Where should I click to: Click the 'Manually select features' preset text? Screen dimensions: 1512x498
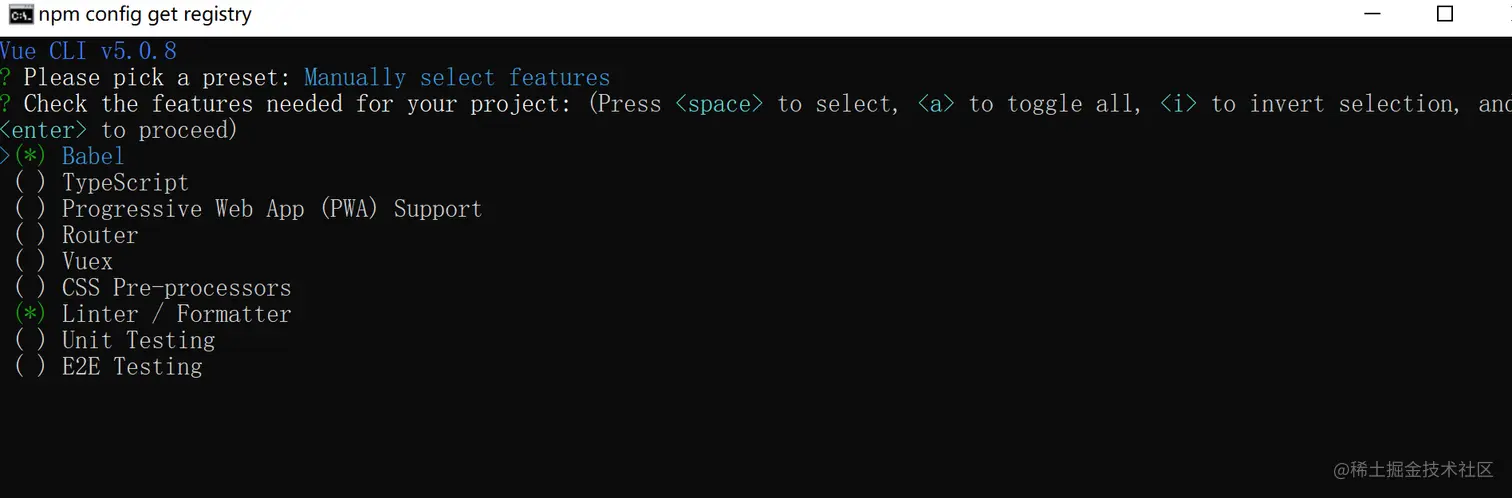[x=457, y=78]
